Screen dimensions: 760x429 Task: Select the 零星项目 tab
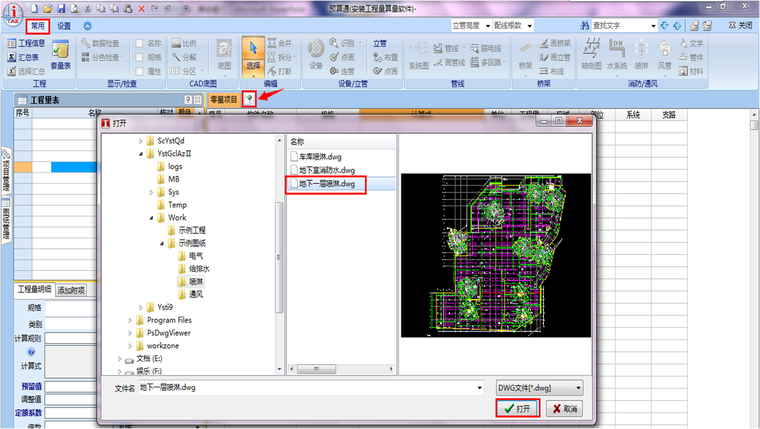(223, 99)
